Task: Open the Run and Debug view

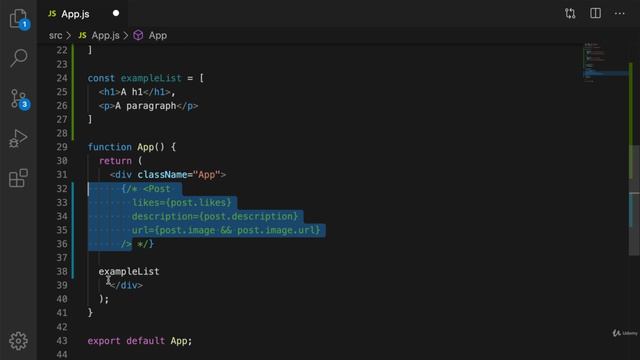Action: 18,138
